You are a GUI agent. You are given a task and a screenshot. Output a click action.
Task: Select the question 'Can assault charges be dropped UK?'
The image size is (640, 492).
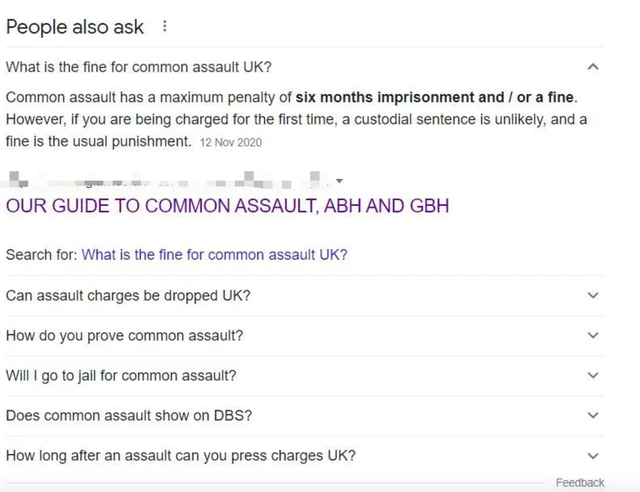pos(128,296)
